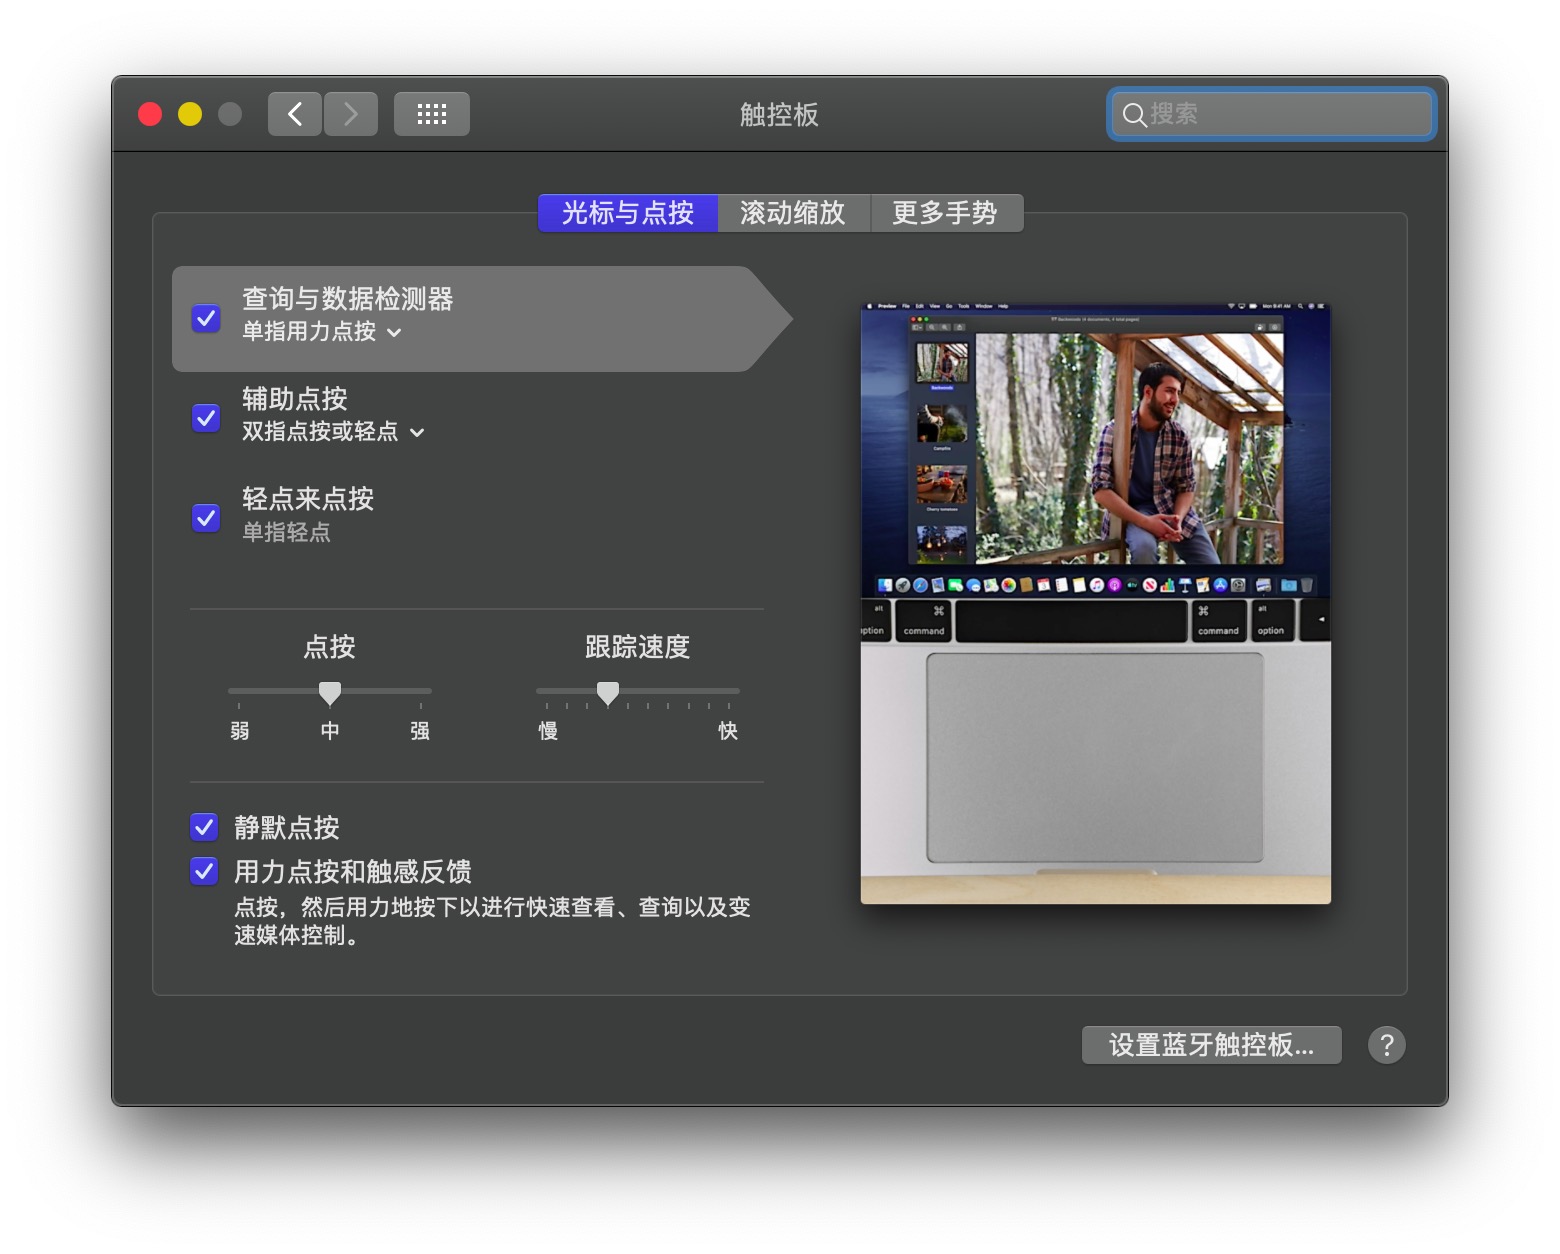Uncheck the 辅助点按 checkbox
1560x1254 pixels.
coord(206,418)
